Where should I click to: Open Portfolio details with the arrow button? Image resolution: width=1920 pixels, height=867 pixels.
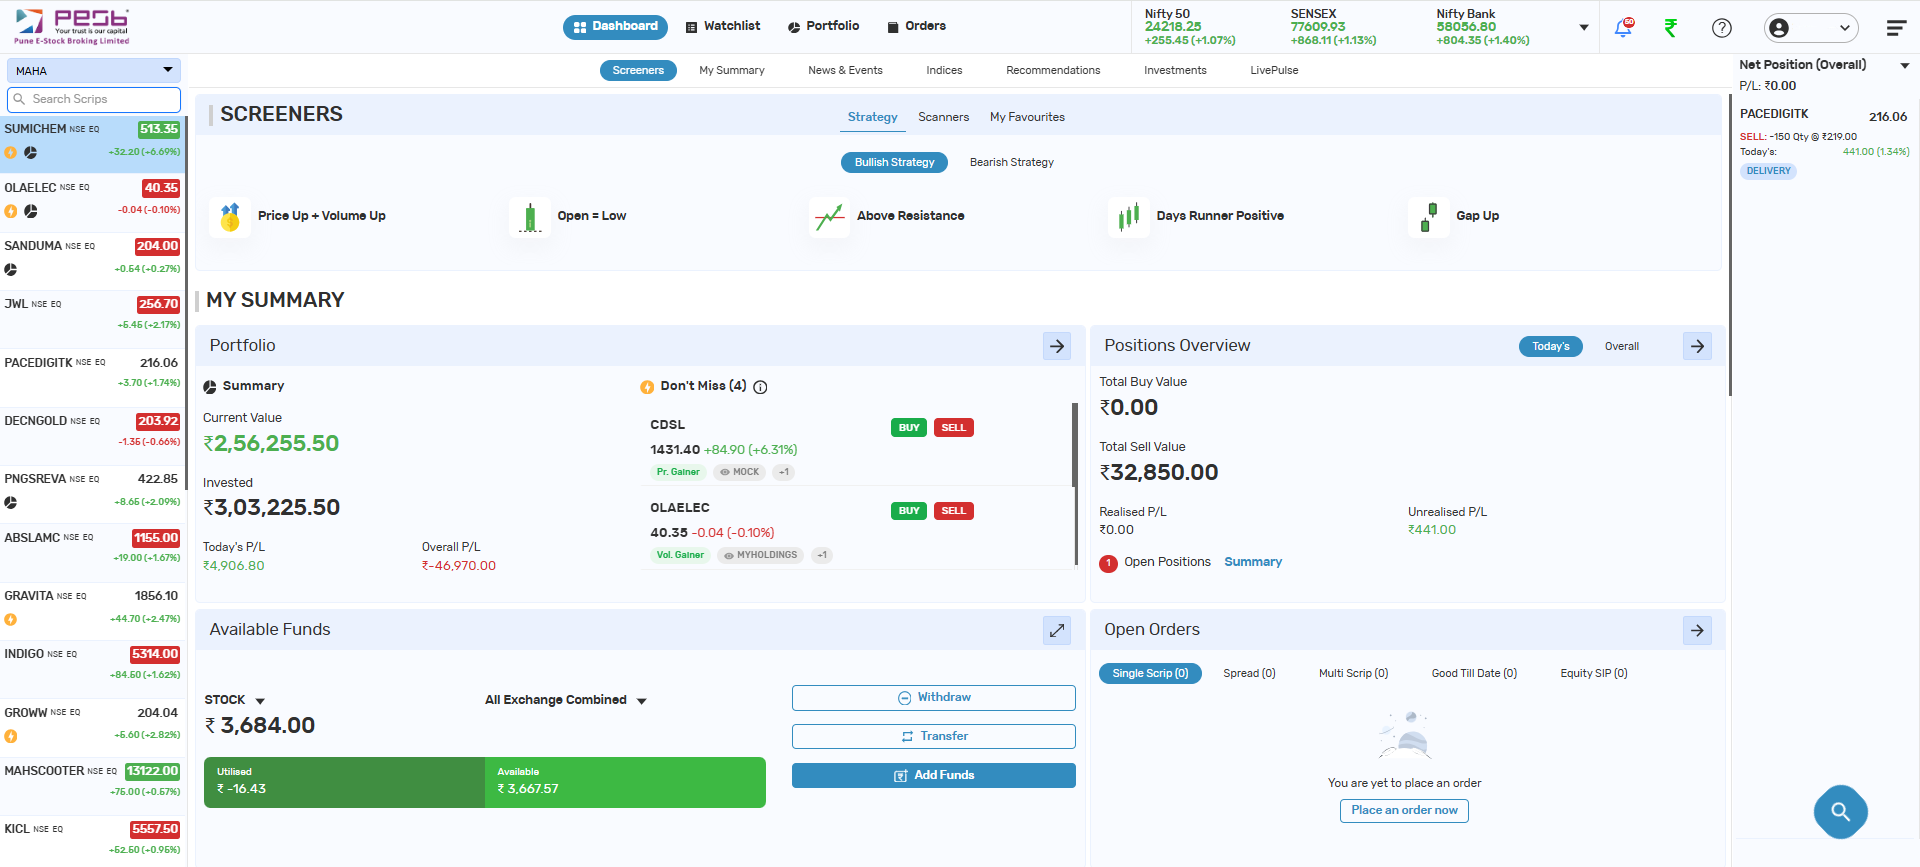[1057, 346]
